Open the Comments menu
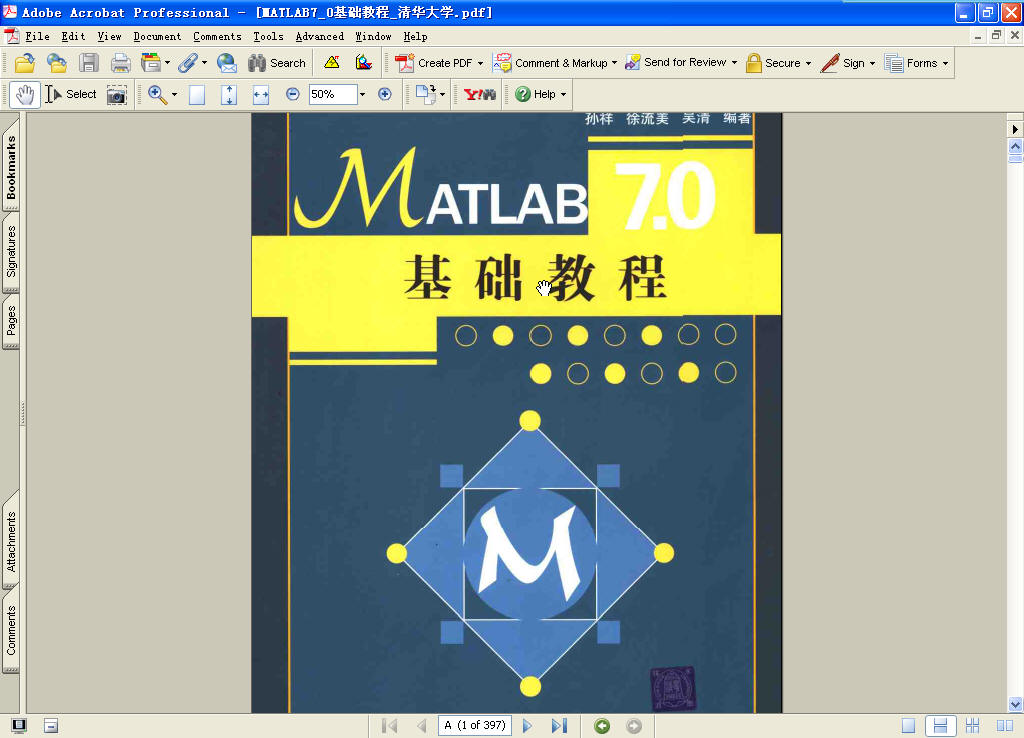Image resolution: width=1024 pixels, height=738 pixels. (x=217, y=37)
